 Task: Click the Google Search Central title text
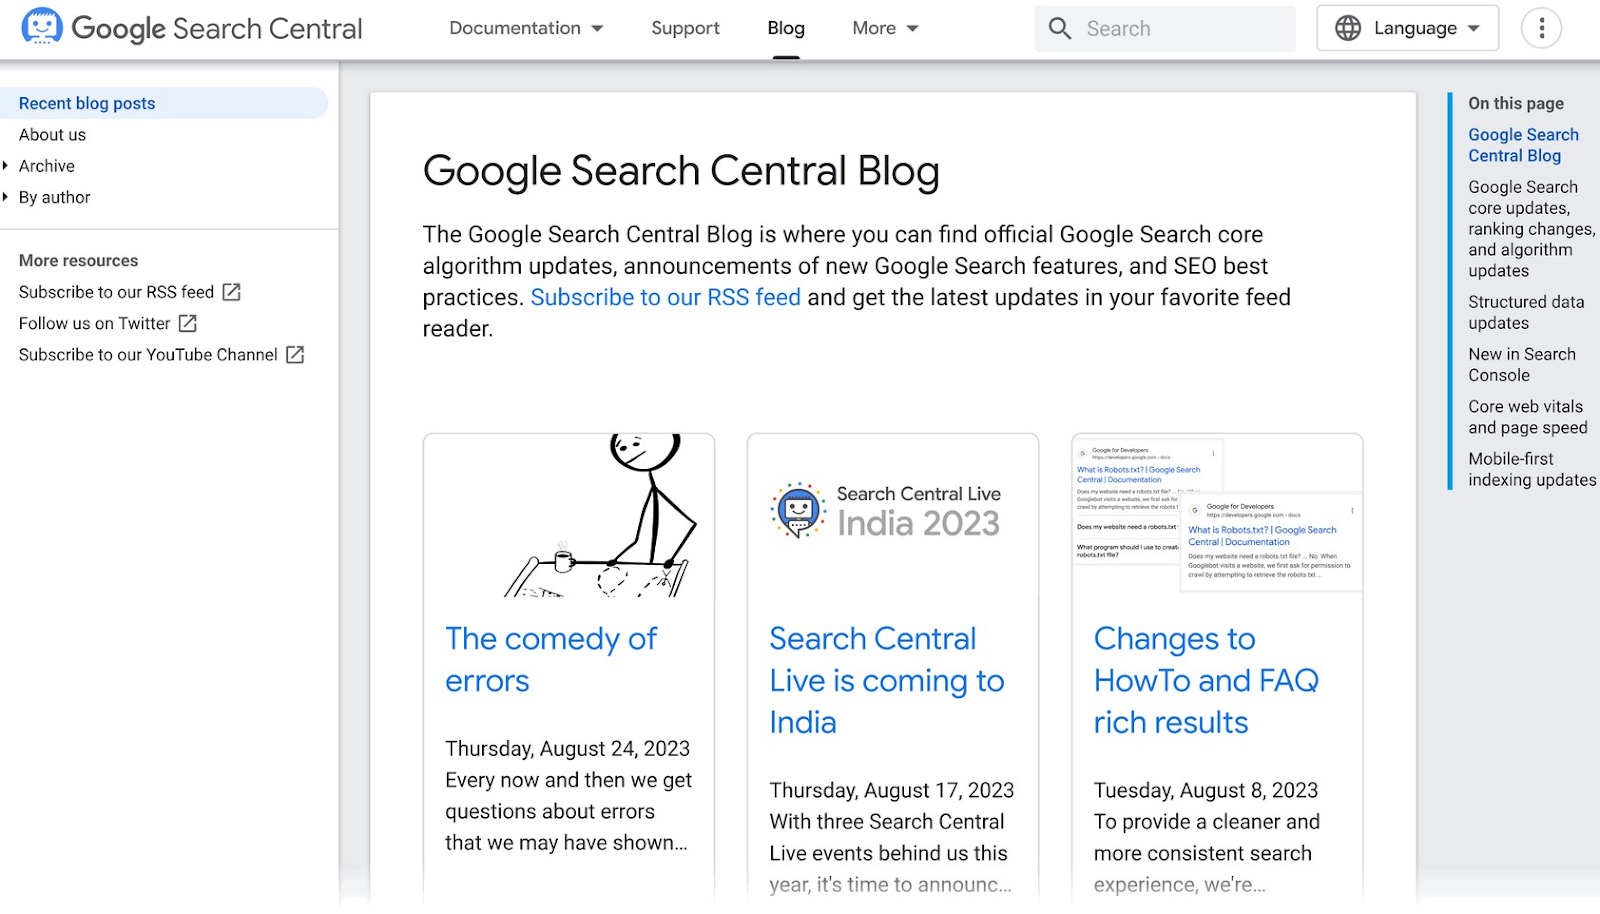217,28
